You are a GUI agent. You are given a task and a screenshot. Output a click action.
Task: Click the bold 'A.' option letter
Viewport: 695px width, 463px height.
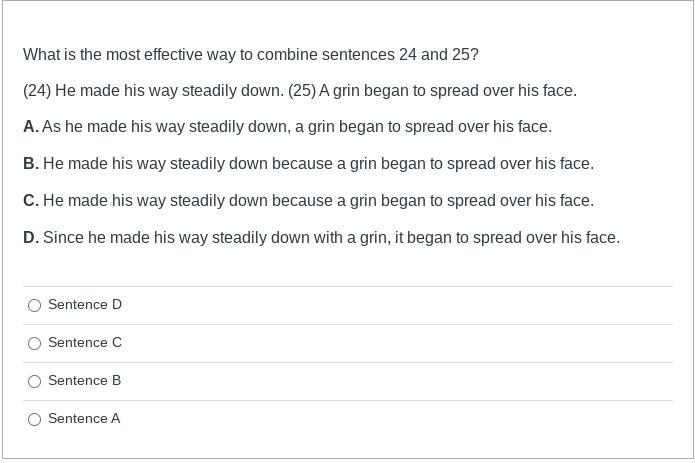click(31, 127)
